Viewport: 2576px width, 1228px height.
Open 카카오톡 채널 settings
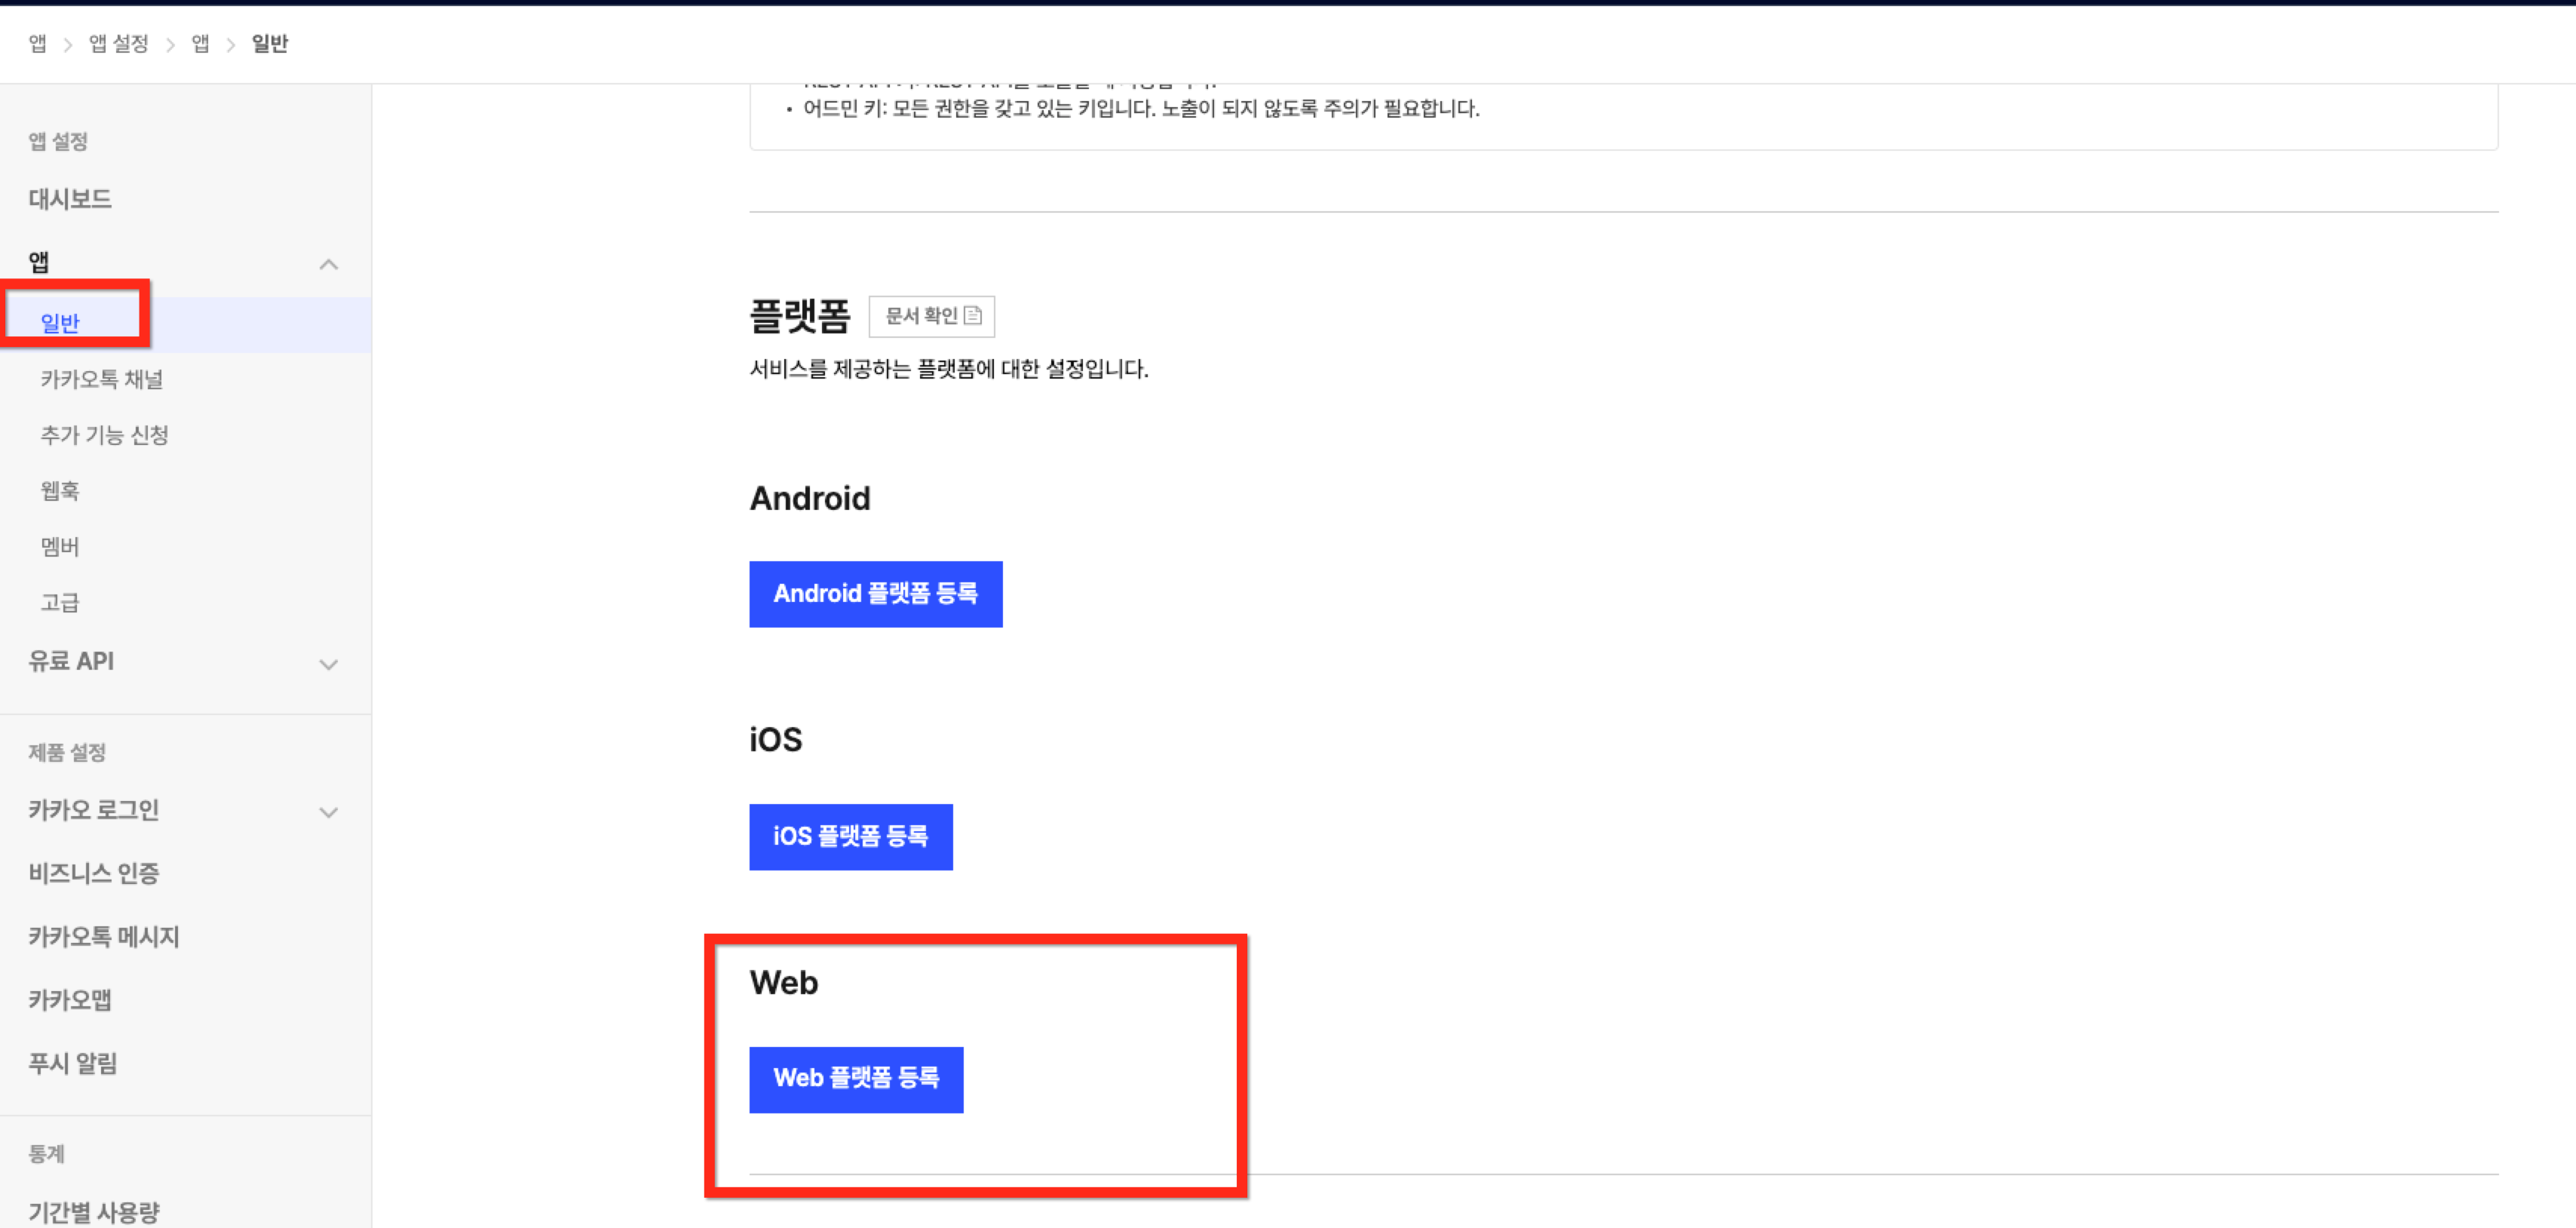point(101,379)
